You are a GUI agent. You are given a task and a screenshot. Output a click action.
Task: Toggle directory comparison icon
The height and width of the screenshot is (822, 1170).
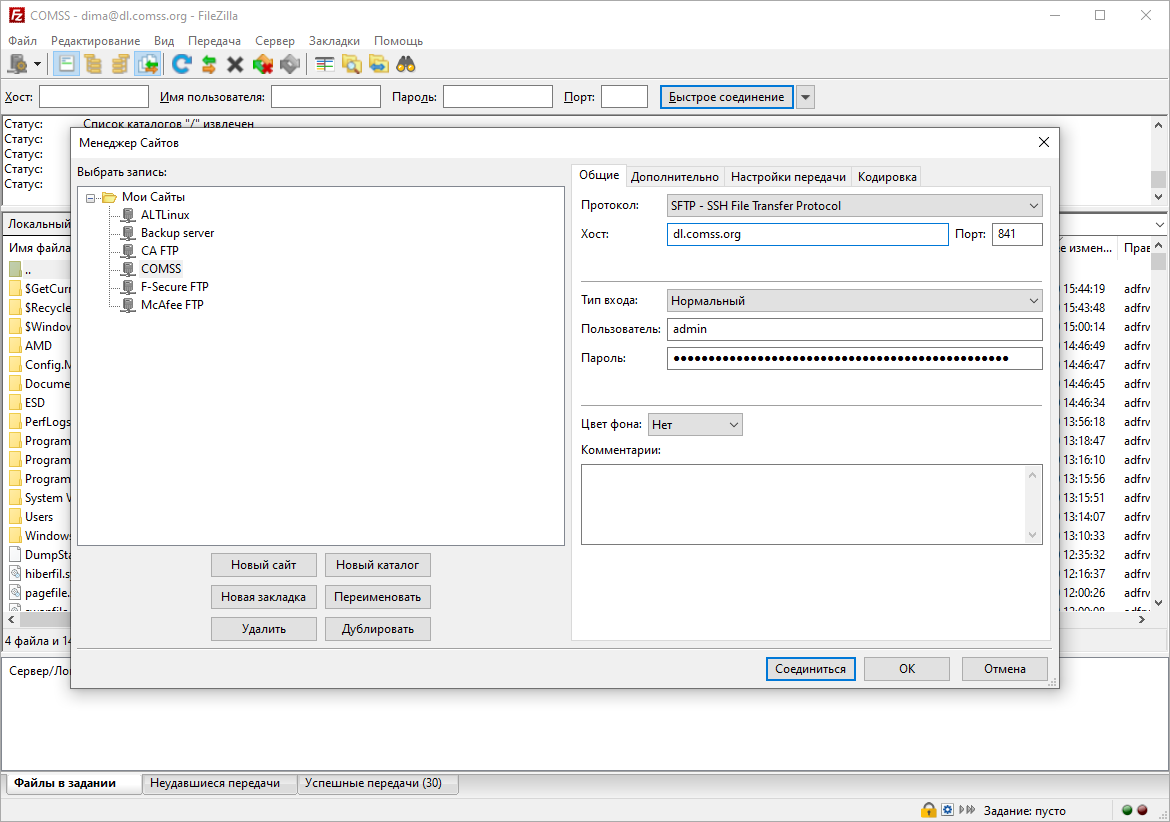click(351, 64)
